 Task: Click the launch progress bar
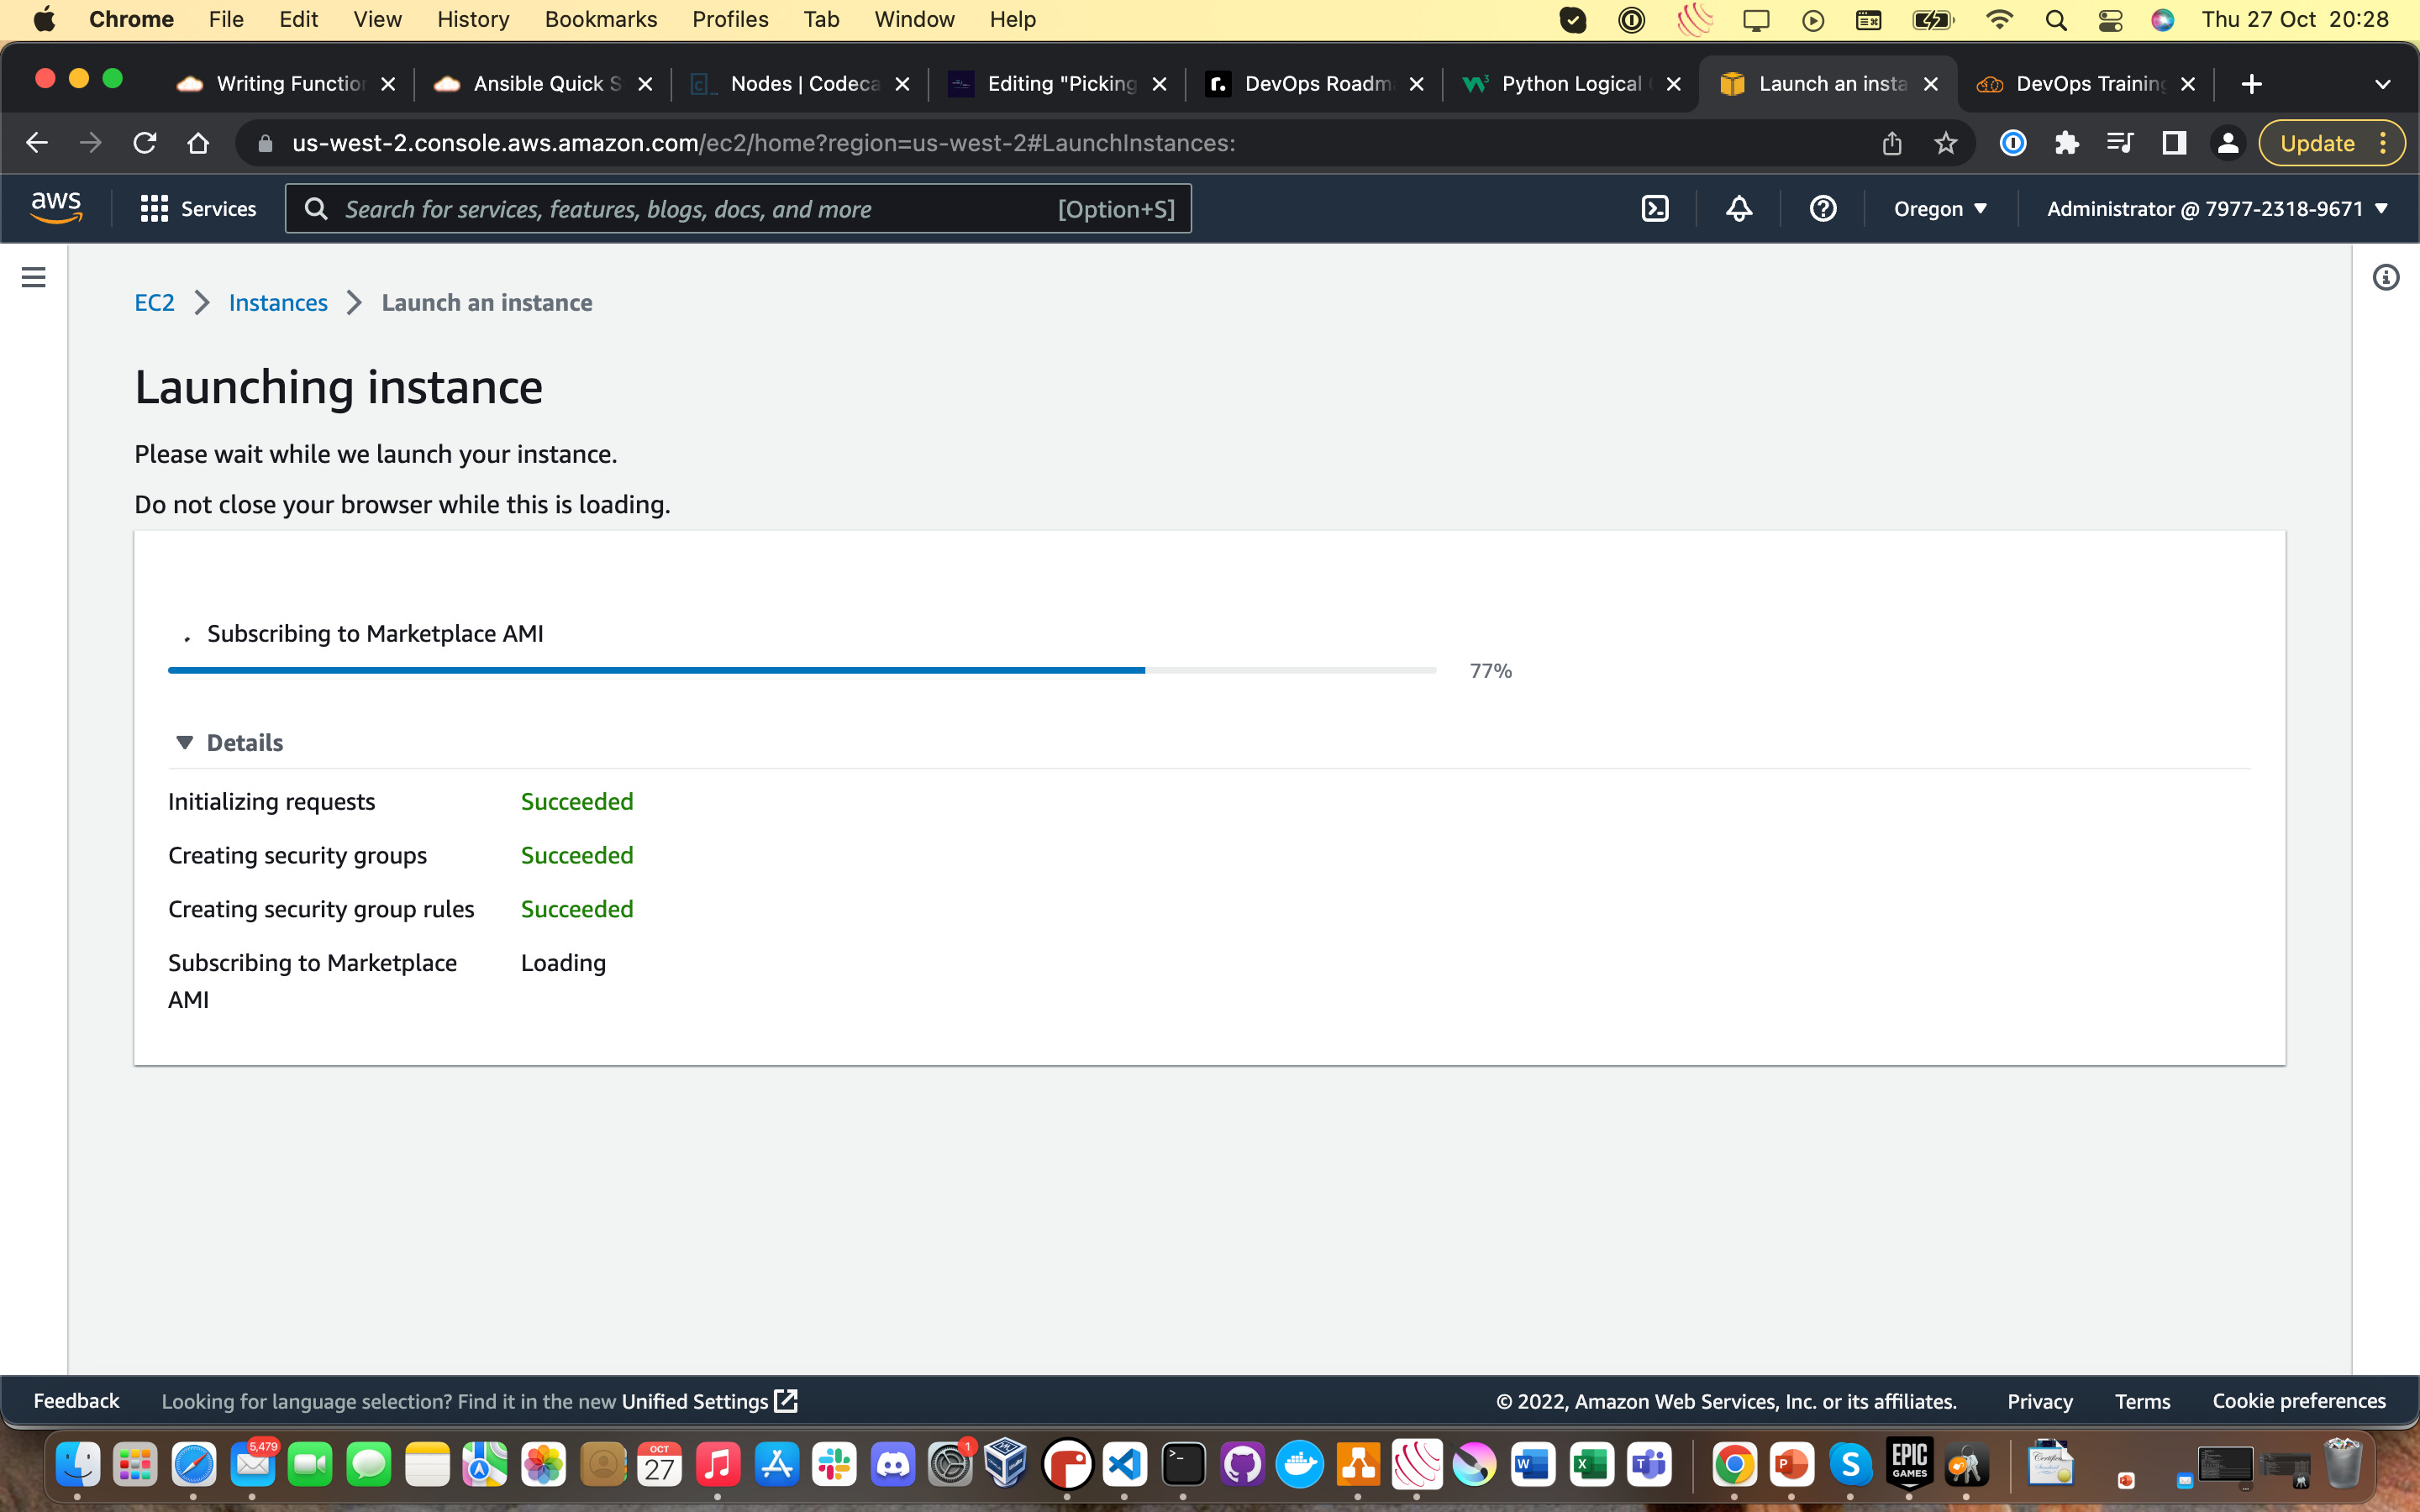(x=802, y=670)
